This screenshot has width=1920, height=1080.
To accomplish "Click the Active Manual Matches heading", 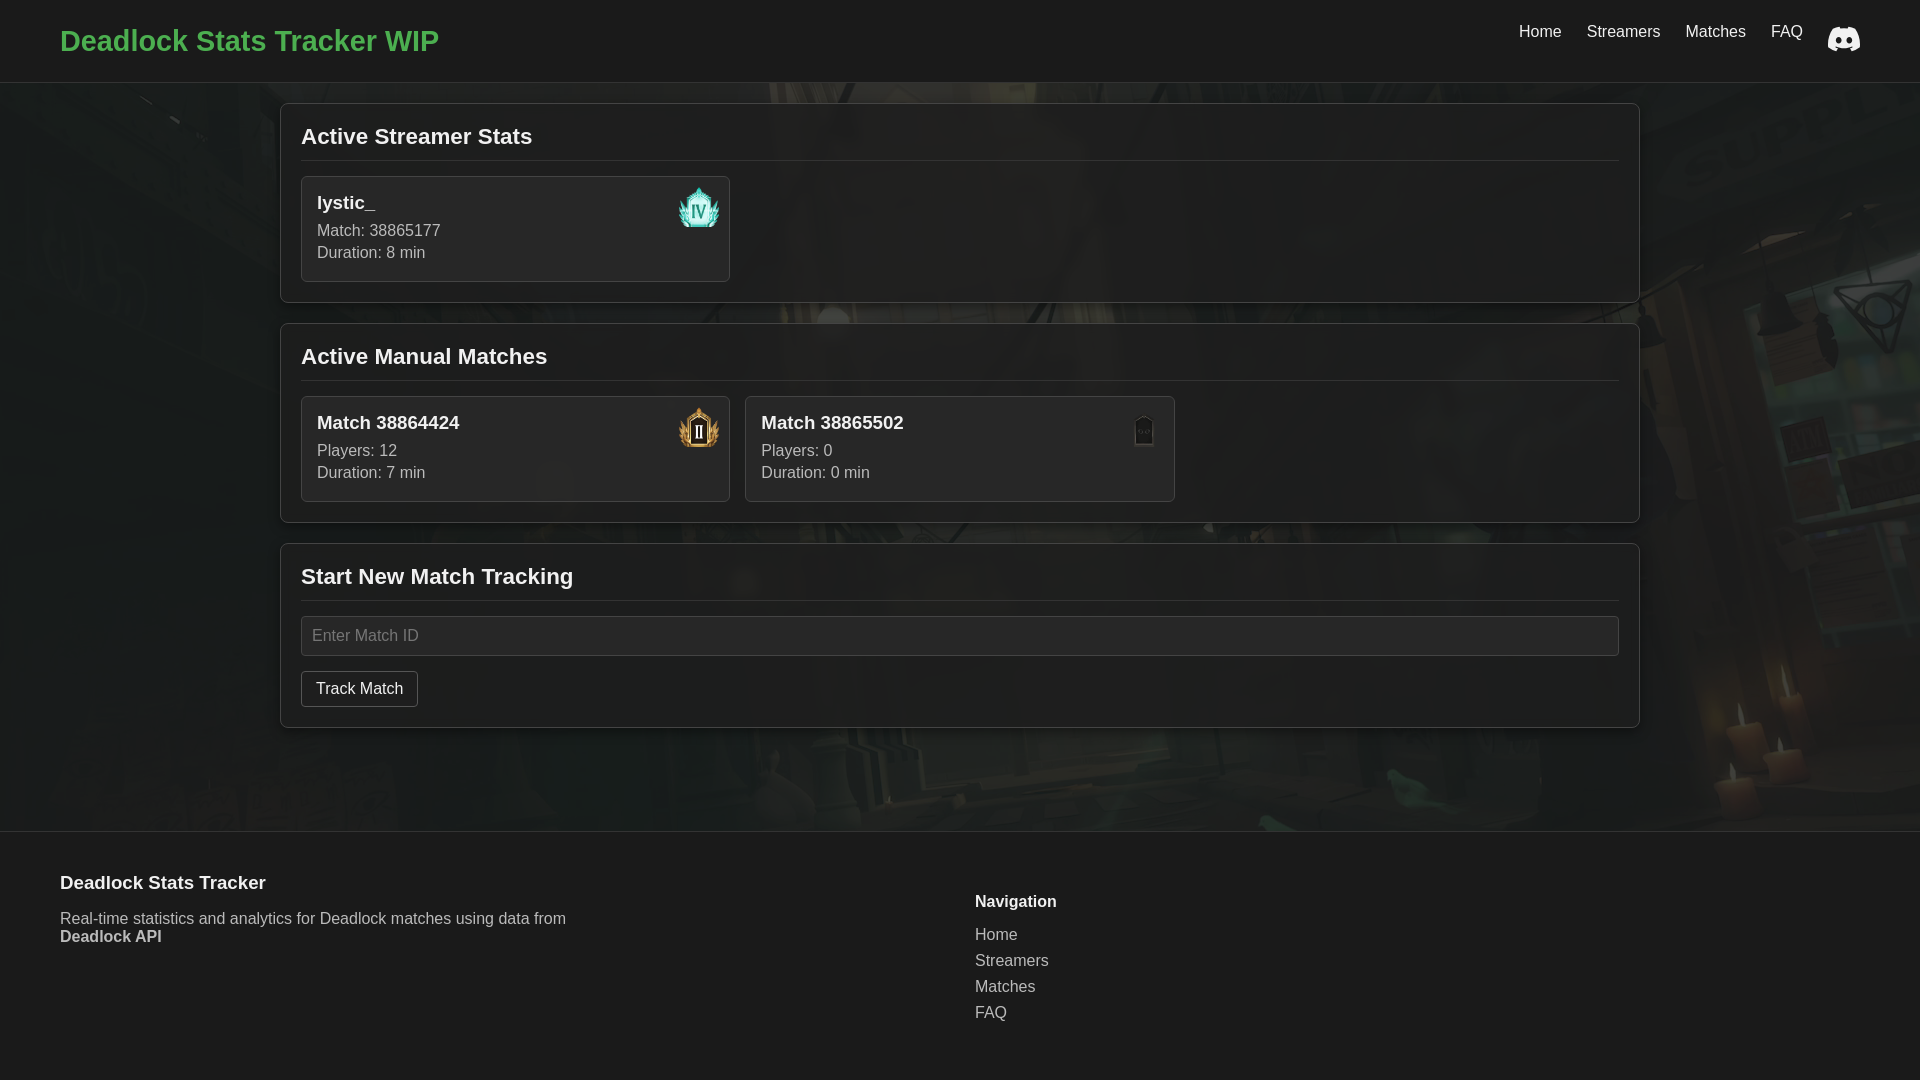I will pos(424,357).
